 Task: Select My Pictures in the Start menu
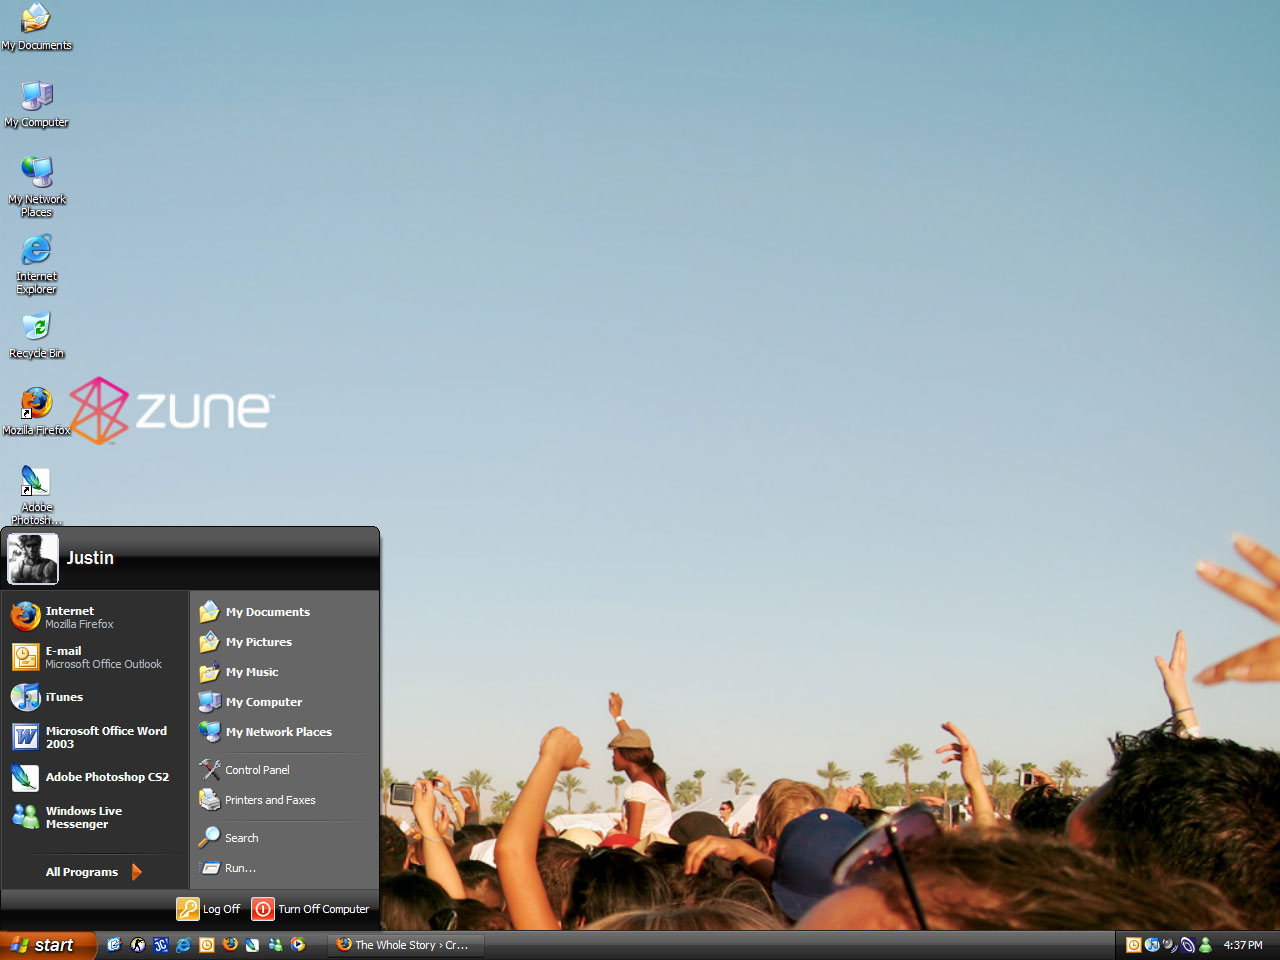(x=259, y=641)
